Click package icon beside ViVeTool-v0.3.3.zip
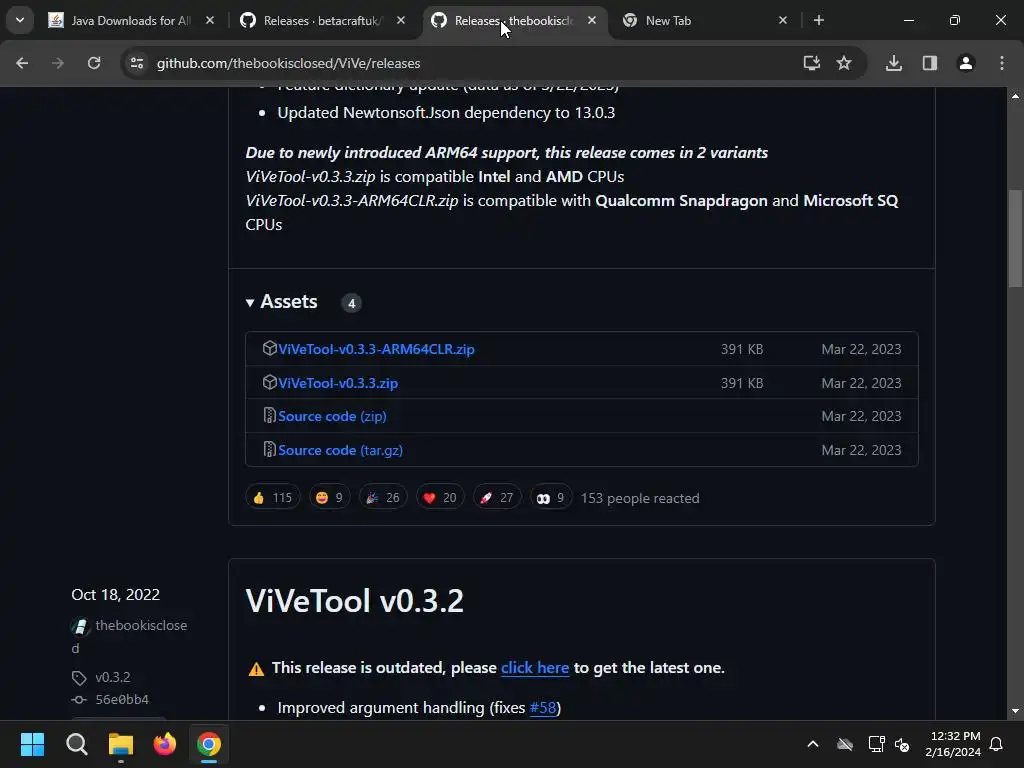Image resolution: width=1024 pixels, height=768 pixels. pos(269,382)
